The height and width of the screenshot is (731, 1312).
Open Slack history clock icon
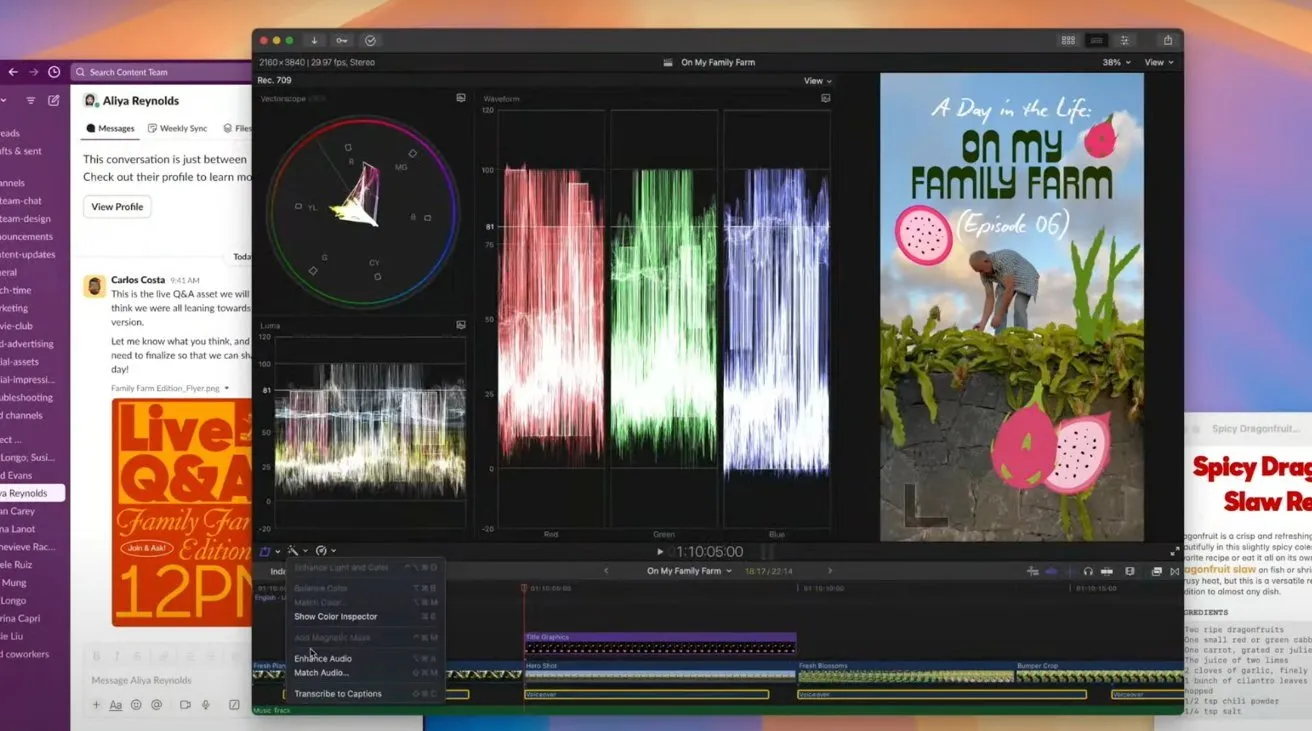(54, 72)
